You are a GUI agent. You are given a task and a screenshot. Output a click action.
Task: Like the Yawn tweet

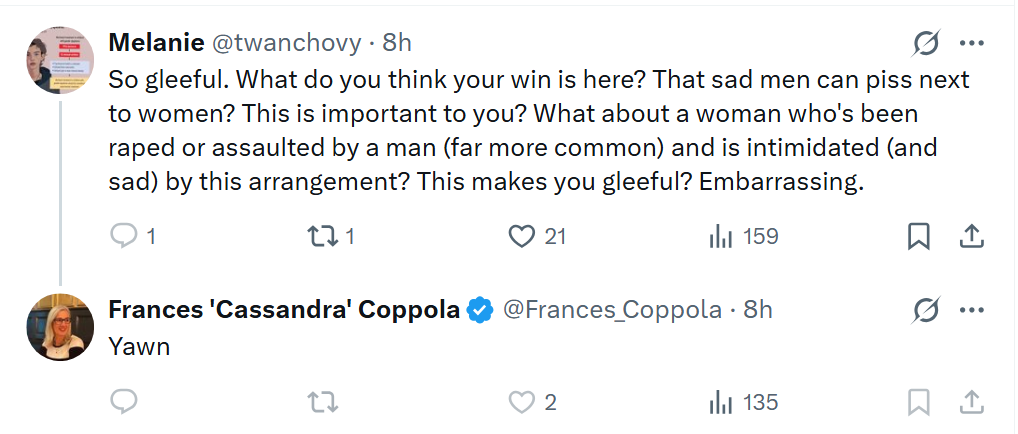[522, 402]
